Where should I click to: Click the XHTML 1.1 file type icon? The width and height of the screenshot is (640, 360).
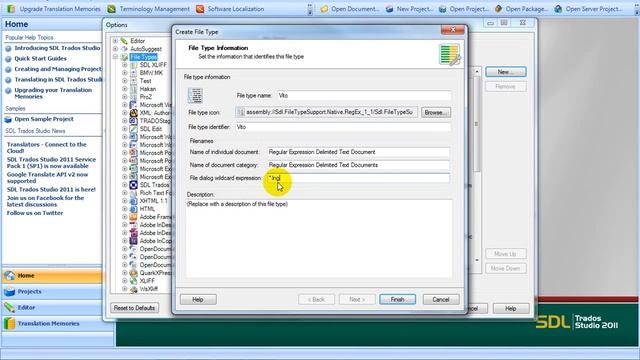133,201
